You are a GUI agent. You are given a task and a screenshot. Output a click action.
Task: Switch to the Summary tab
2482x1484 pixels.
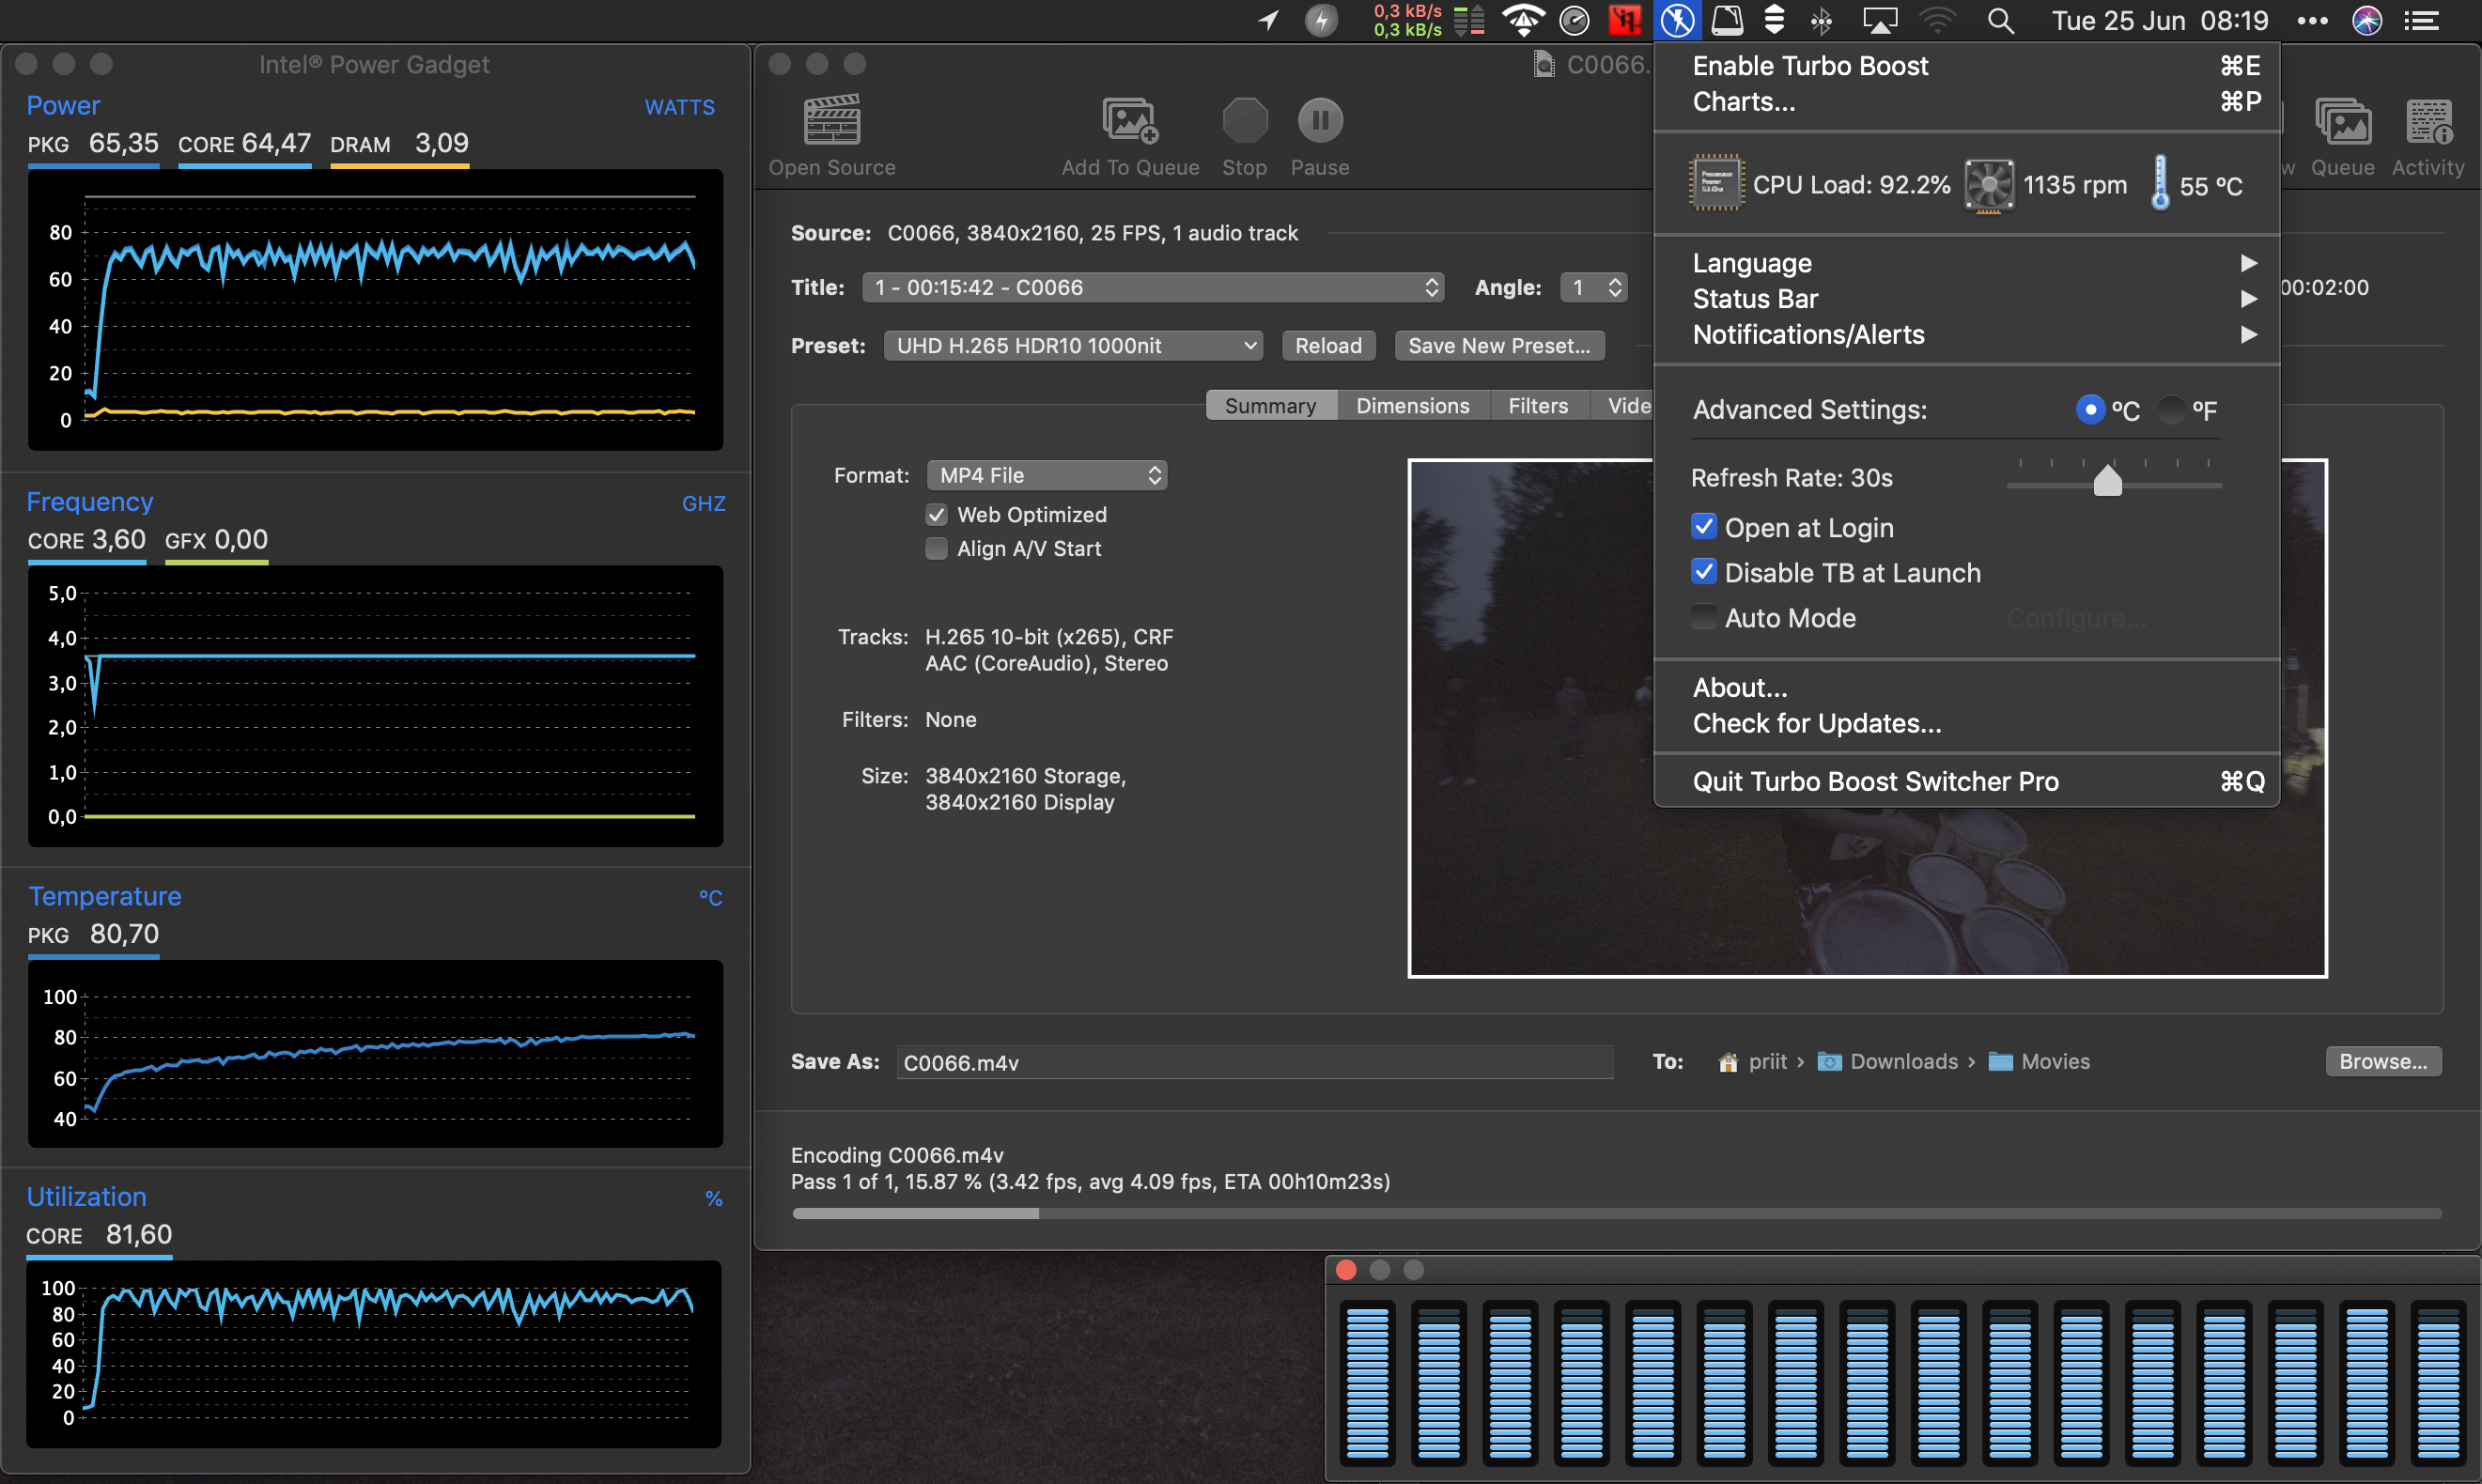1271,405
